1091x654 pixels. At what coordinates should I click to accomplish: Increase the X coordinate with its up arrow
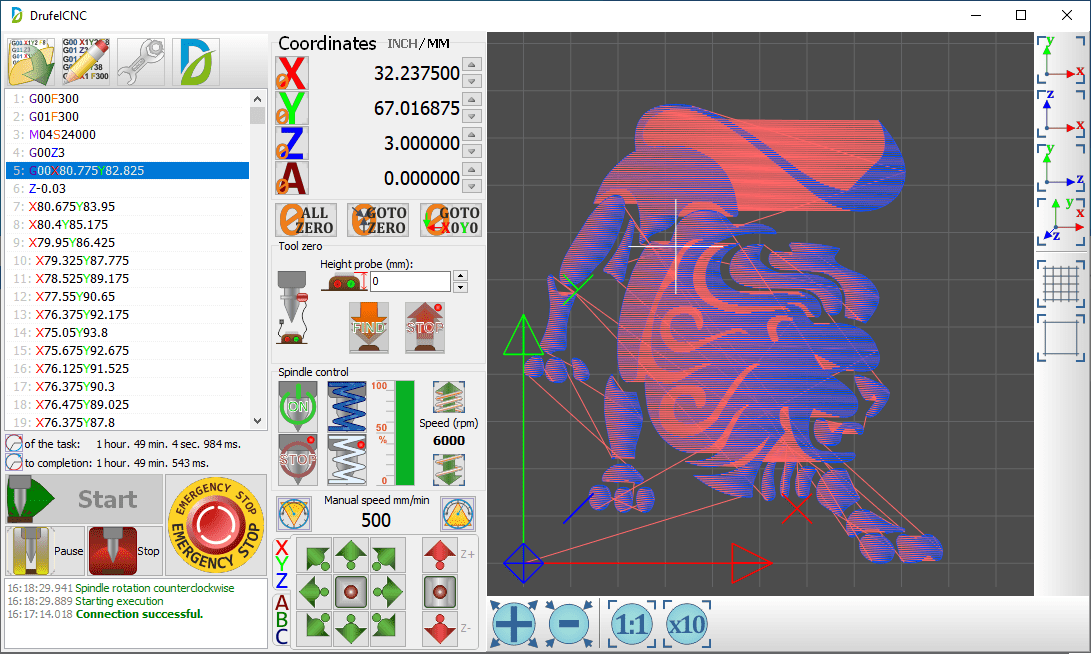tap(472, 65)
